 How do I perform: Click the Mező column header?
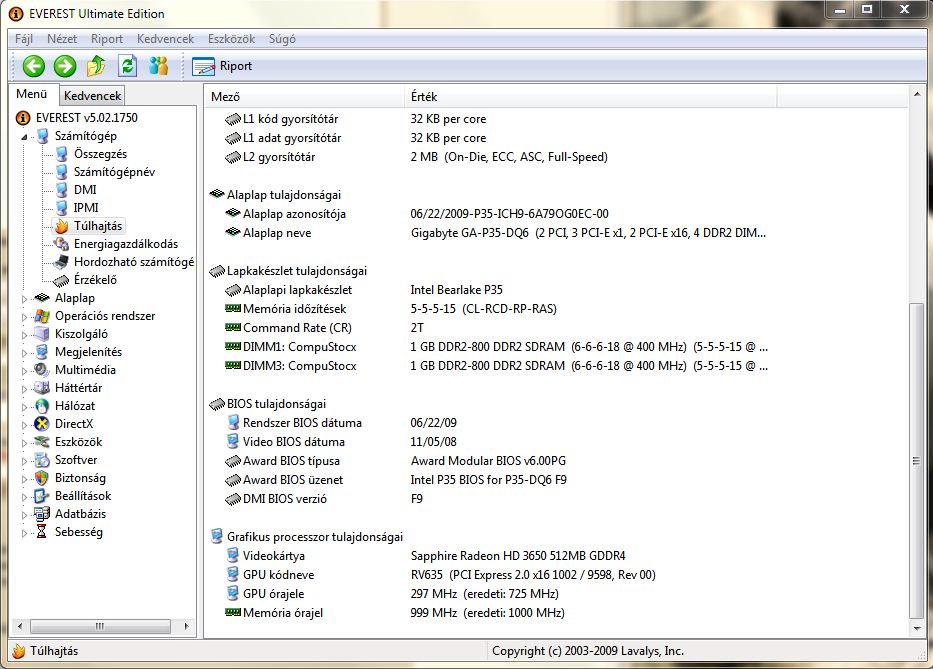coord(305,96)
